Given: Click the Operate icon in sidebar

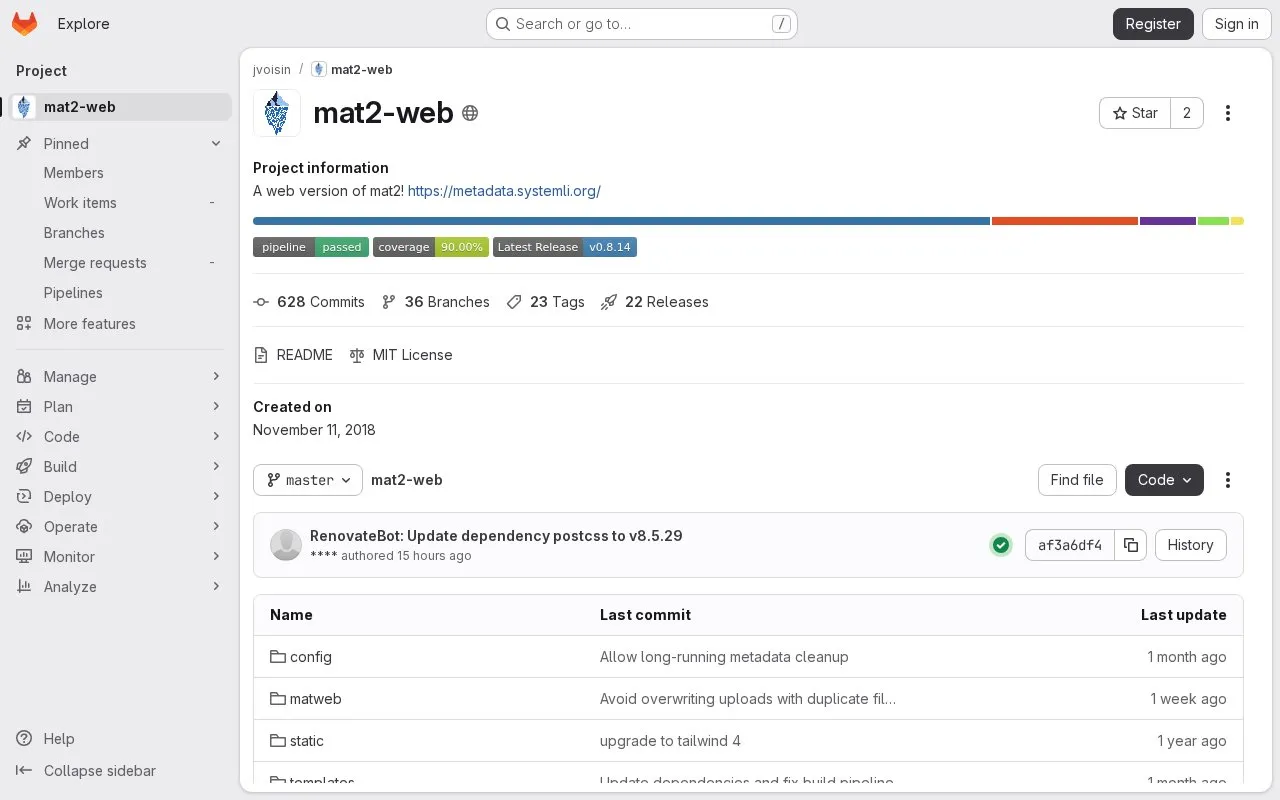Looking at the screenshot, I should 24,527.
